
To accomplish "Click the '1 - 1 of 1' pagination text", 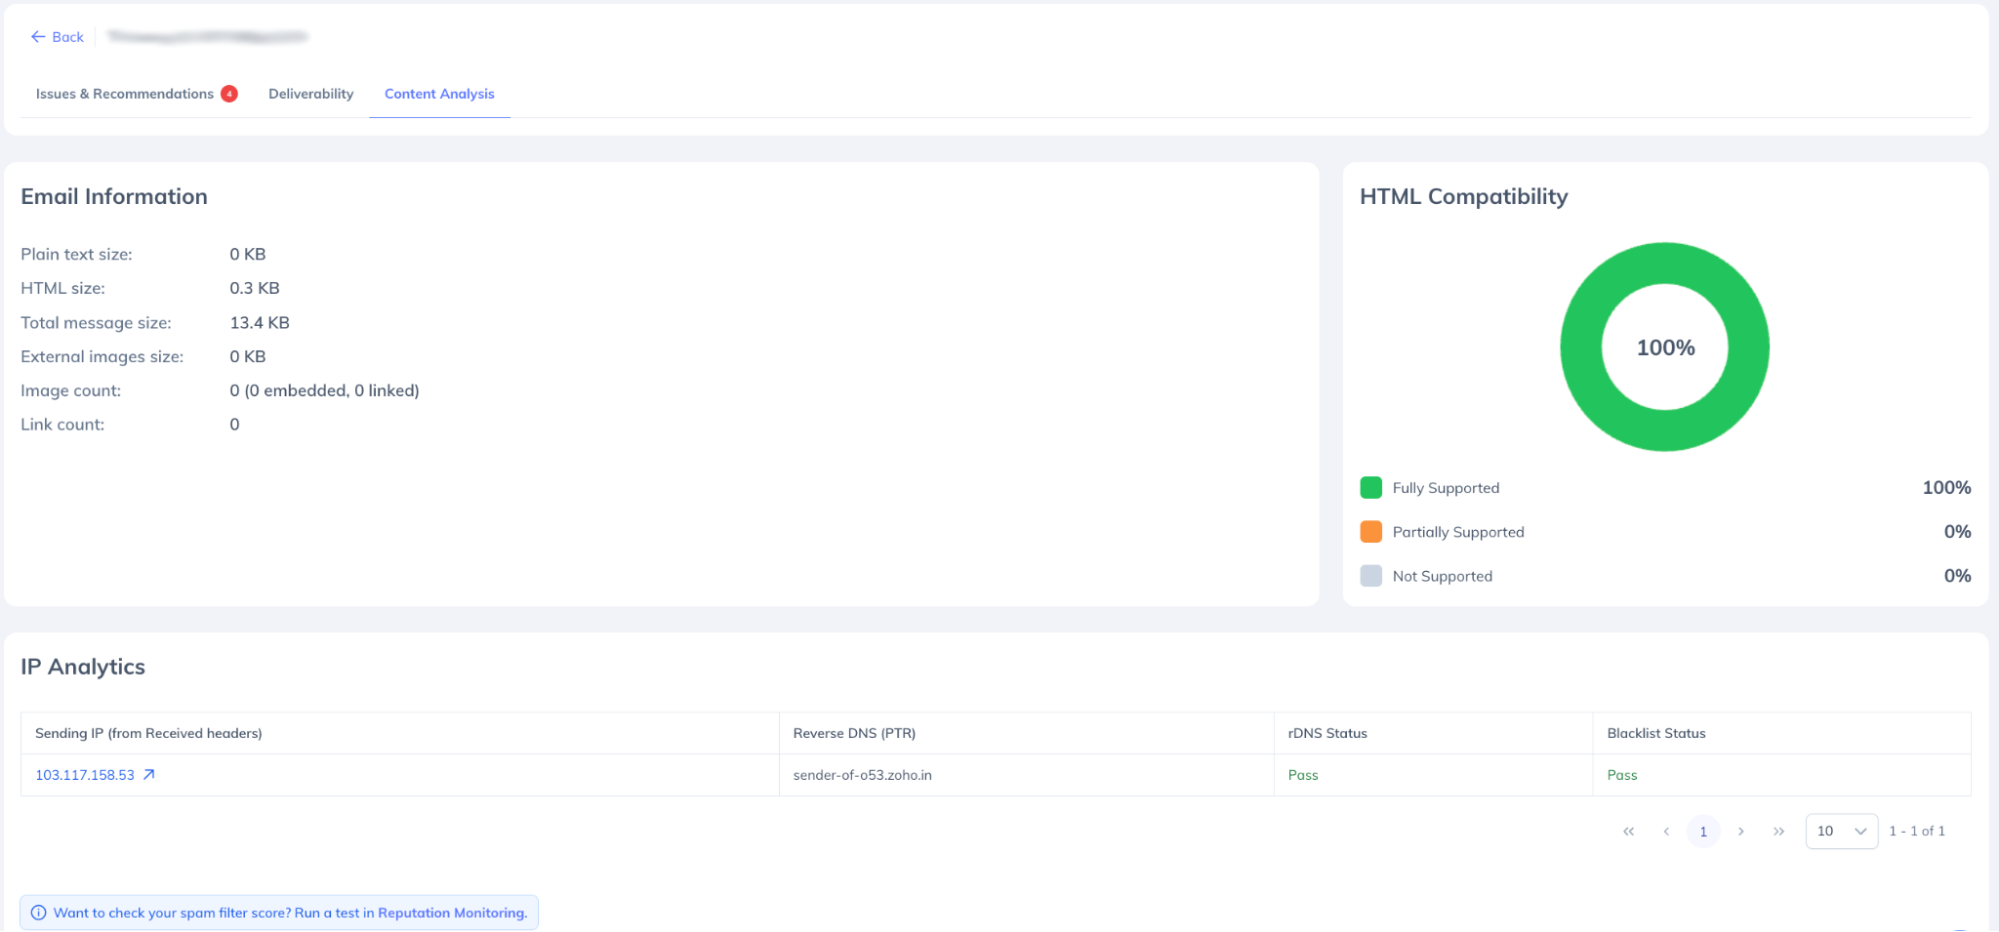I will click(x=1917, y=831).
